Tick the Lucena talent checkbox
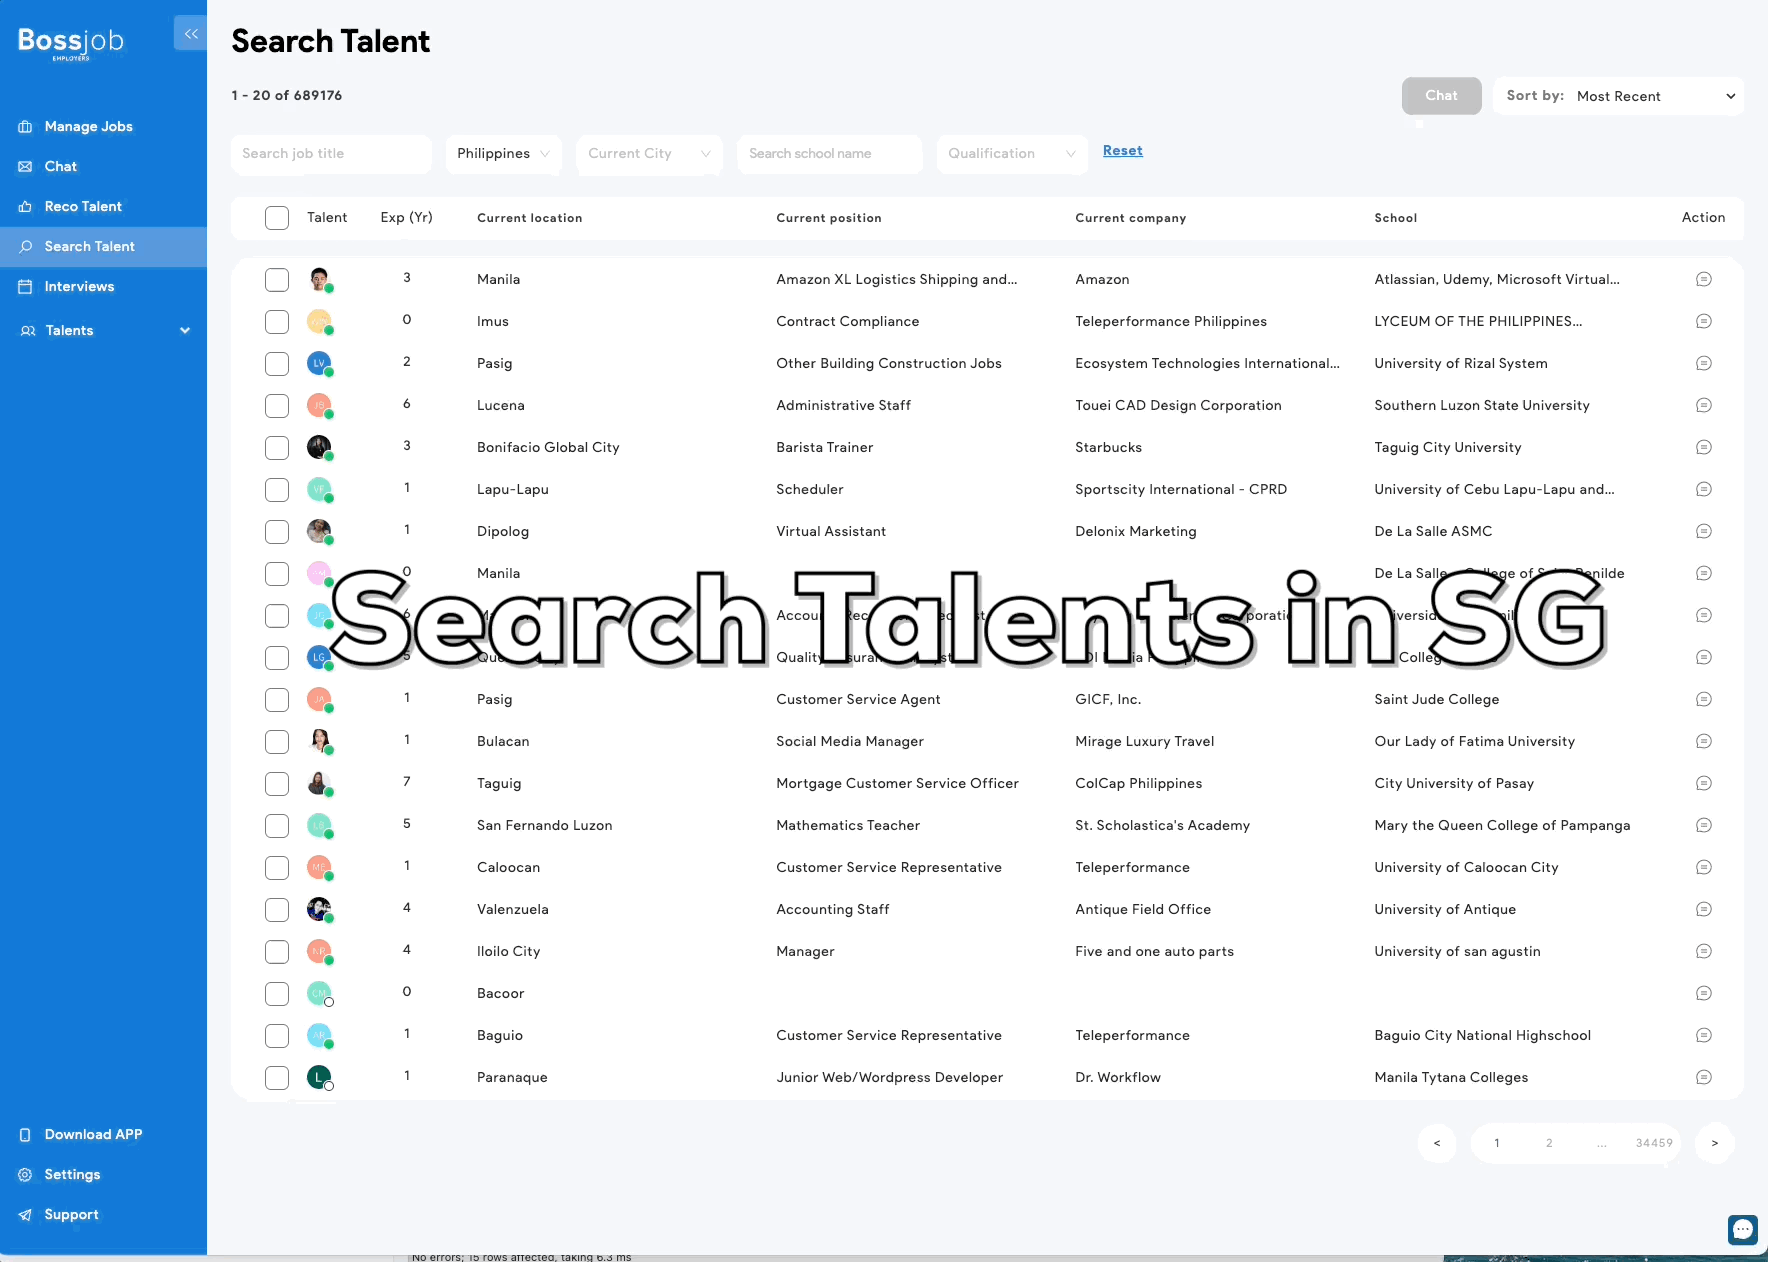Image resolution: width=1768 pixels, height=1262 pixels. pos(277,406)
